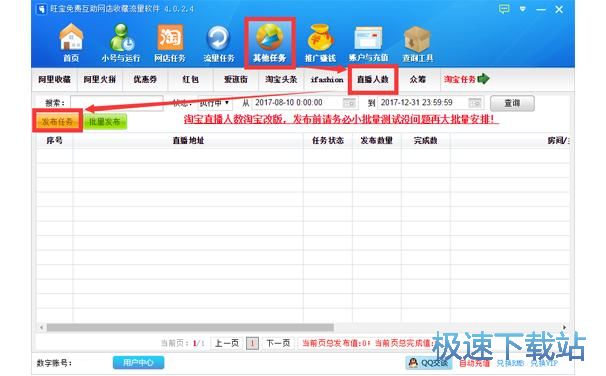
Task: Switch to 阿里火拼 tab
Action: click(x=100, y=80)
